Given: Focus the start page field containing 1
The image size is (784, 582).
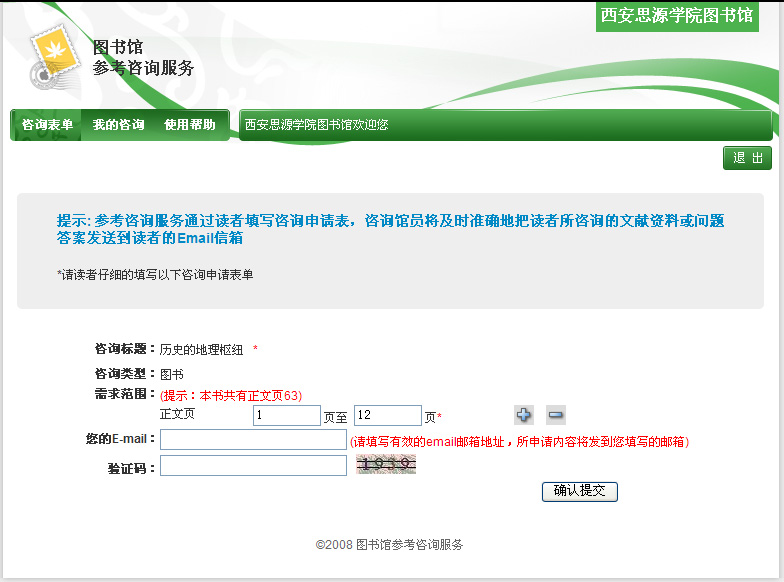Looking at the screenshot, I should pyautogui.click(x=286, y=415).
